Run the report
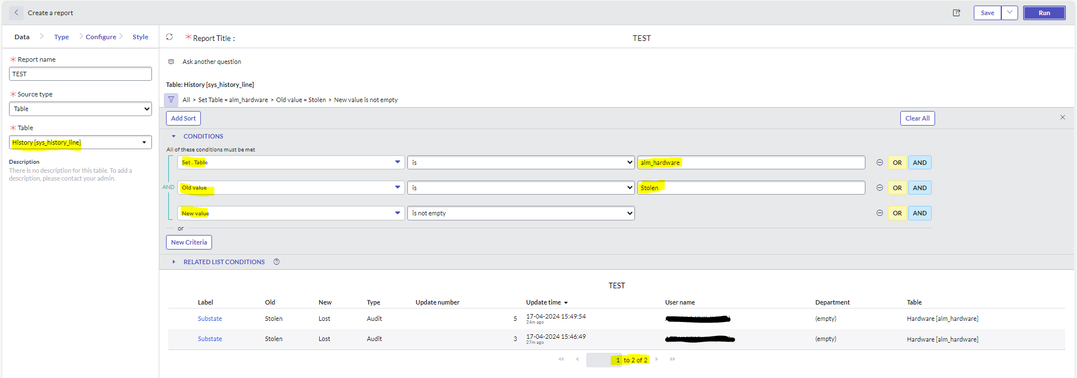This screenshot has width=1077, height=378. [x=1044, y=13]
